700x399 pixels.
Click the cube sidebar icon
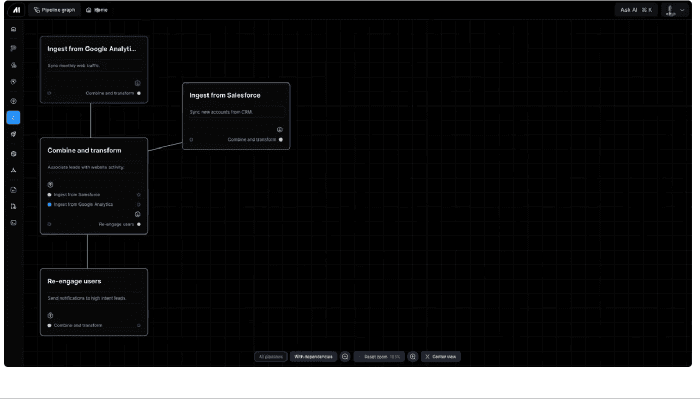click(x=13, y=154)
